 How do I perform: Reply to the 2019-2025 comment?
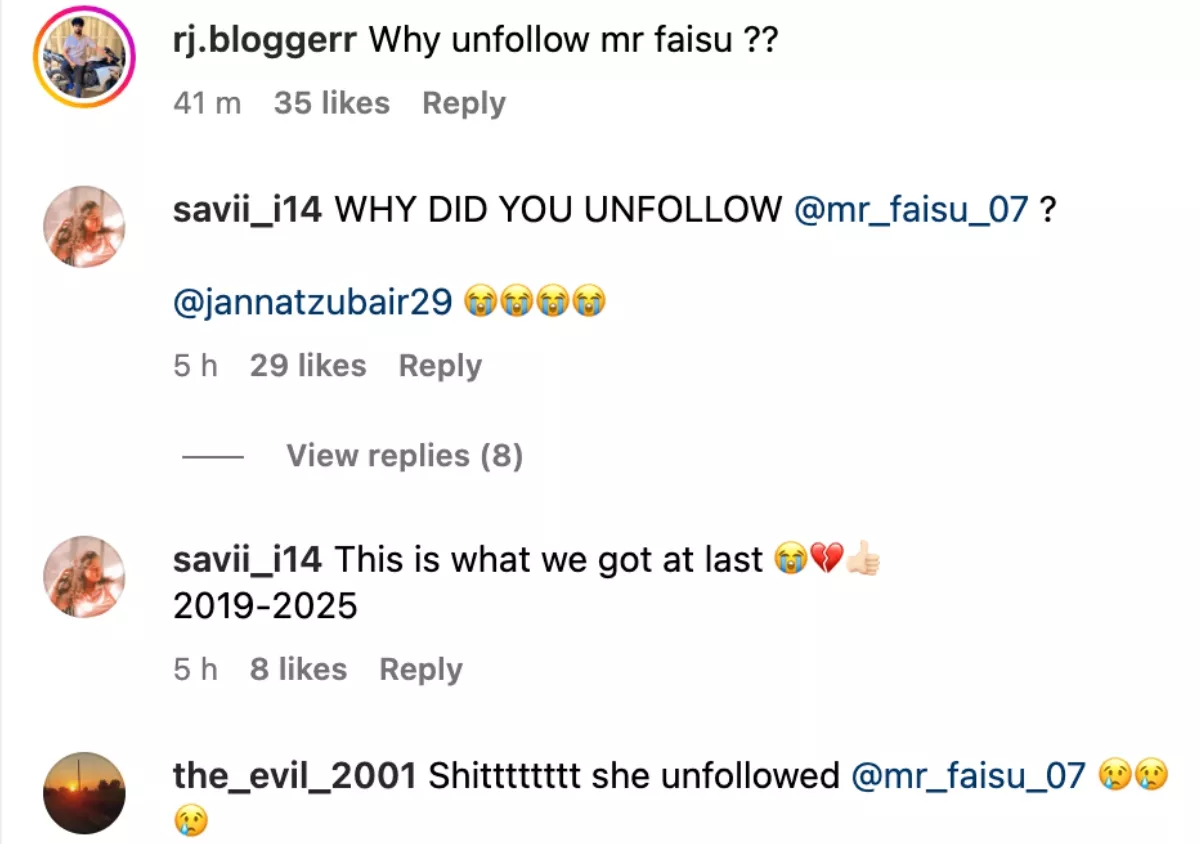pyautogui.click(x=421, y=669)
